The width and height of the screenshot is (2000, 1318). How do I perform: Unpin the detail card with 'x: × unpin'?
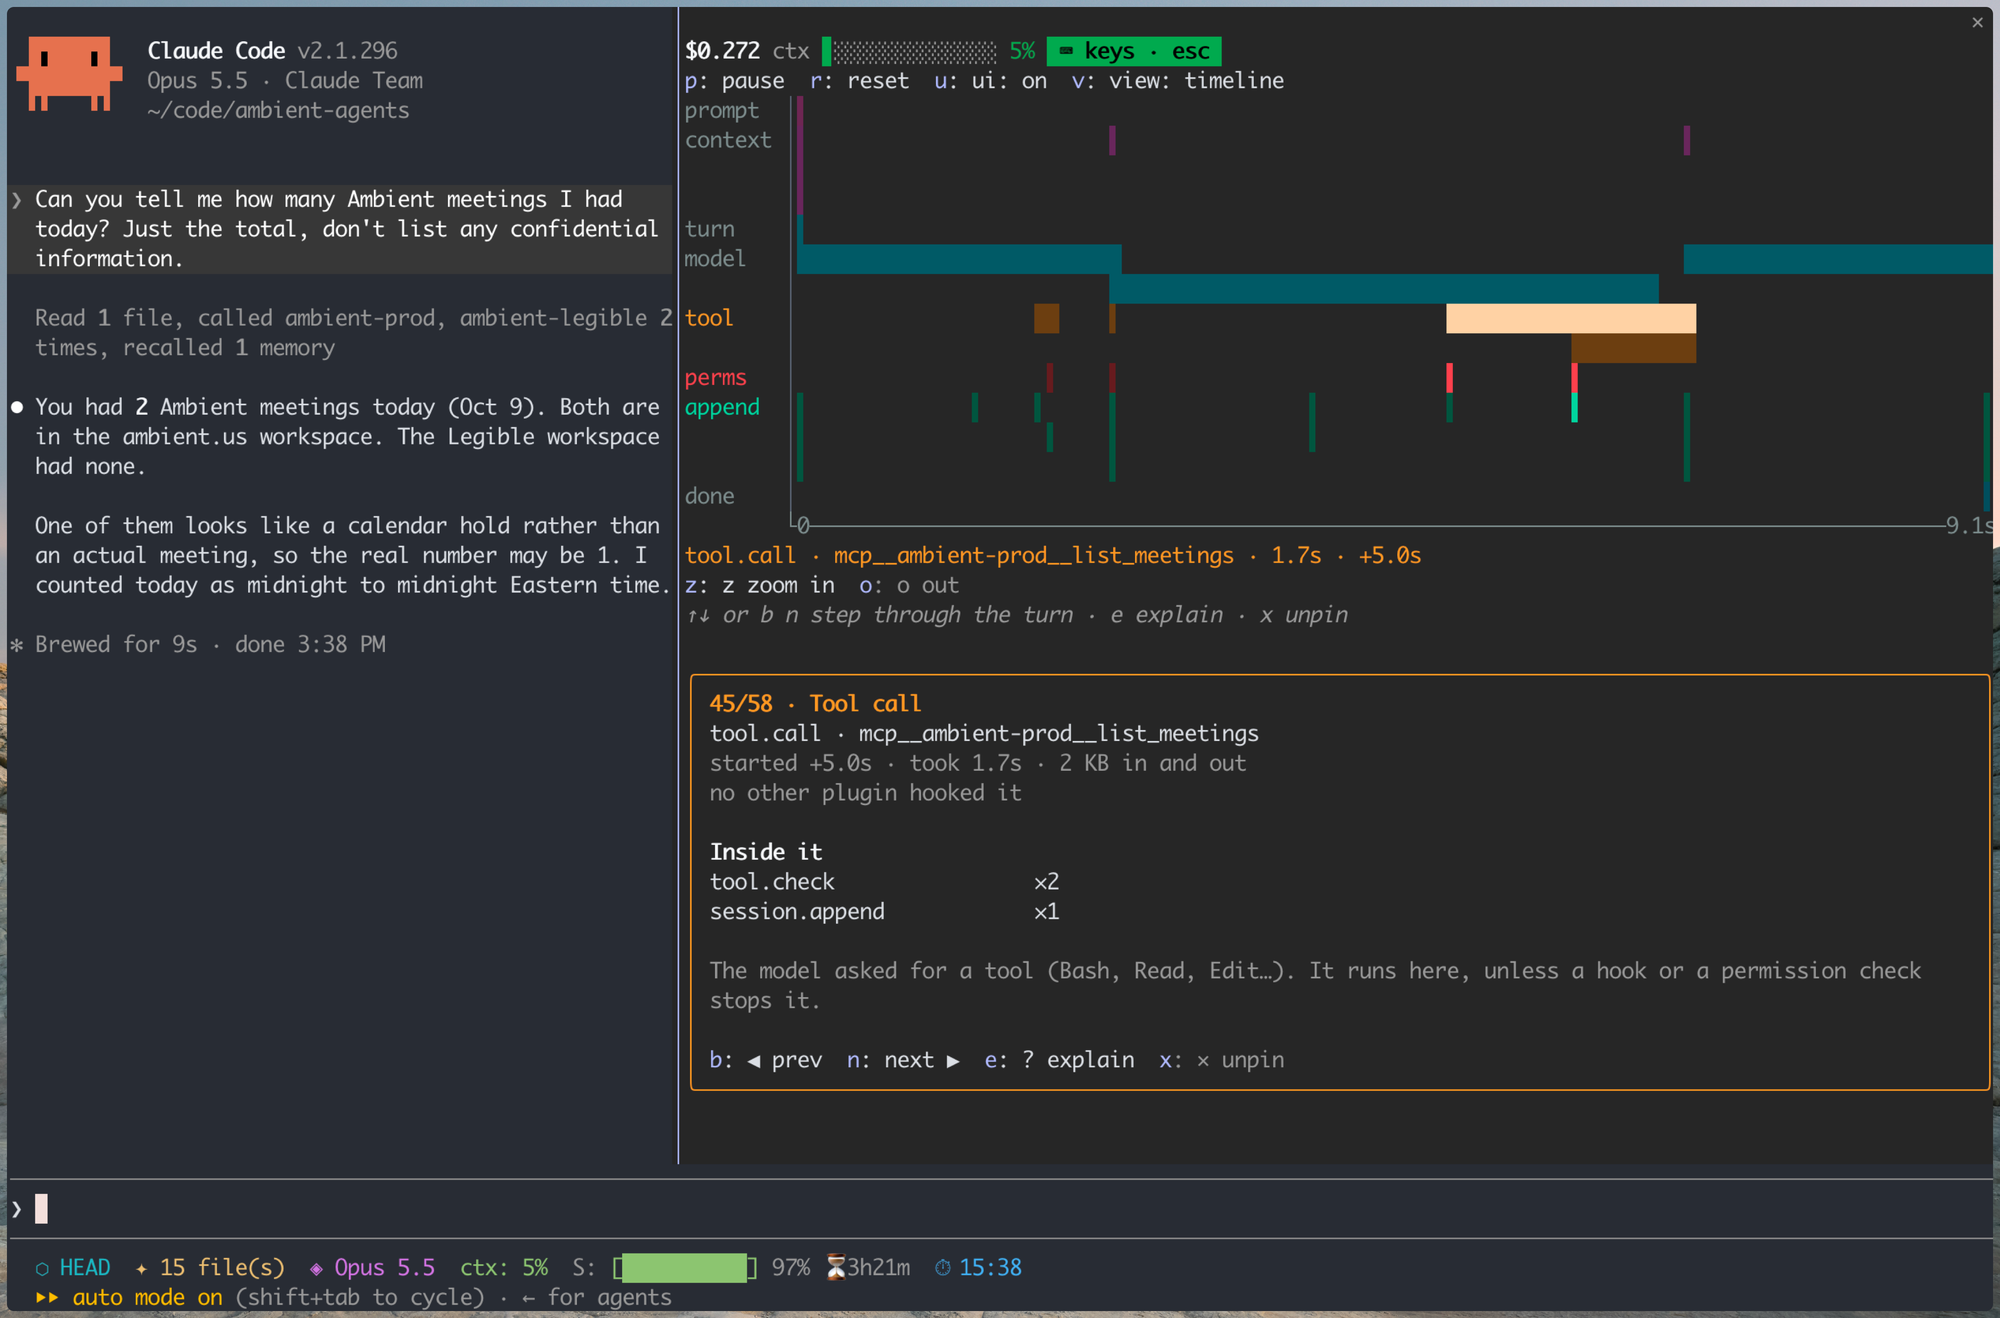(1222, 1060)
